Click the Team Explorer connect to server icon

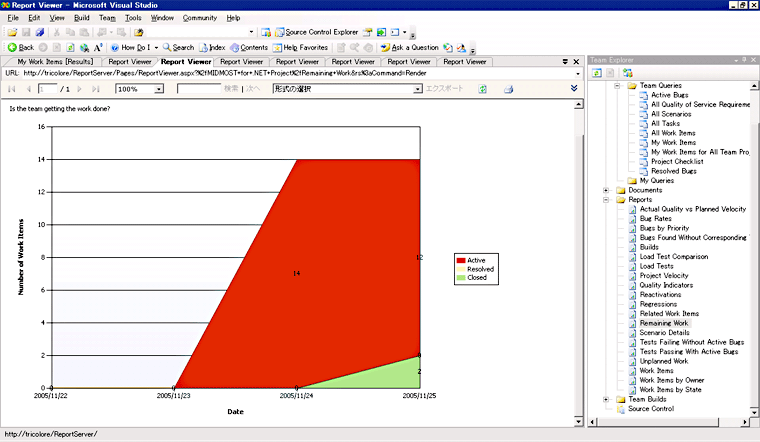click(x=628, y=73)
